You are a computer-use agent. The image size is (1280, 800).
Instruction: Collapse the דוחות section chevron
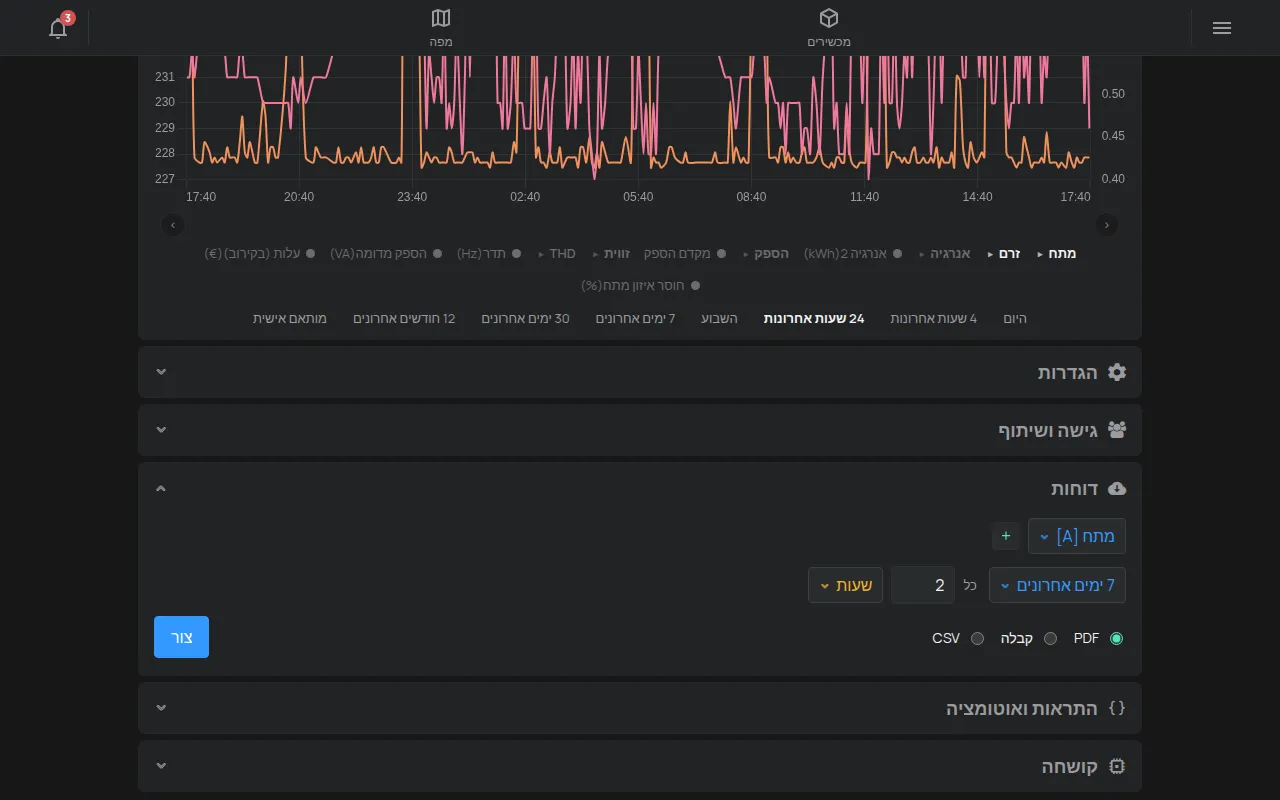(x=161, y=488)
